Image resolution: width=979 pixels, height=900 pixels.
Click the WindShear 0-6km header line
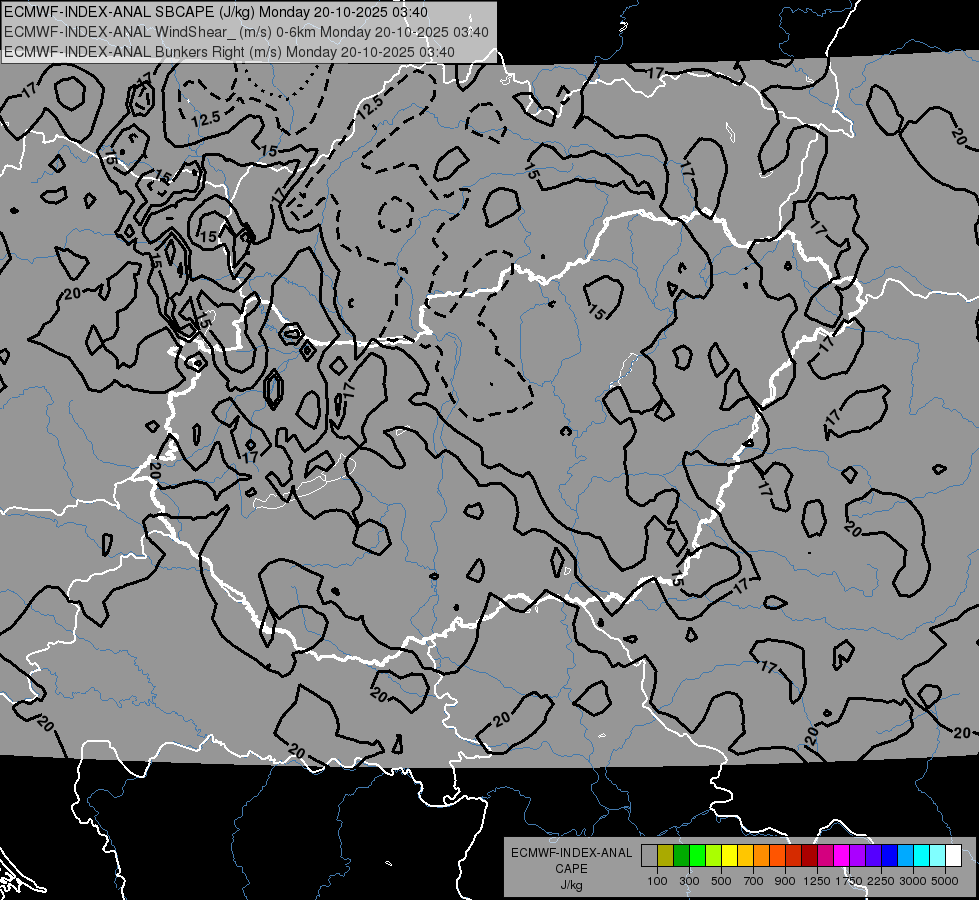tap(246, 32)
